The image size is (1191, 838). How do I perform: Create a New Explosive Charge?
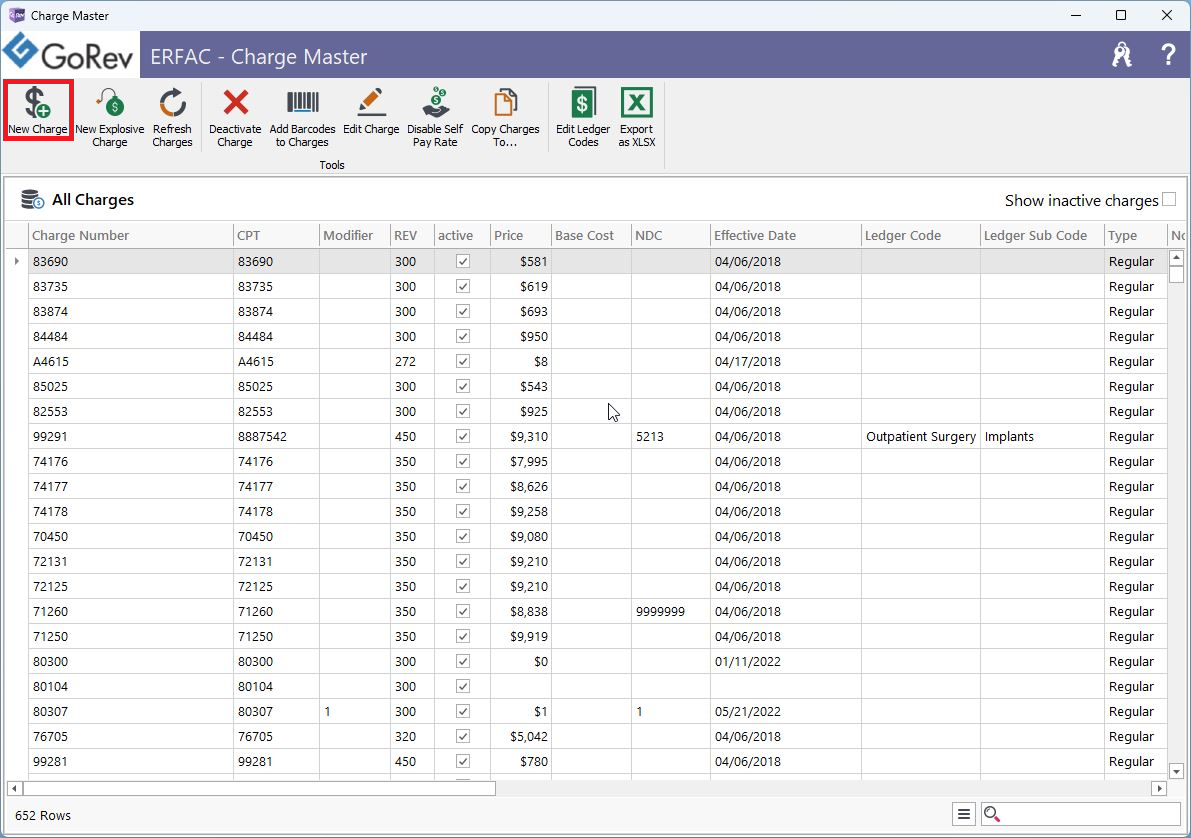pyautogui.click(x=109, y=116)
